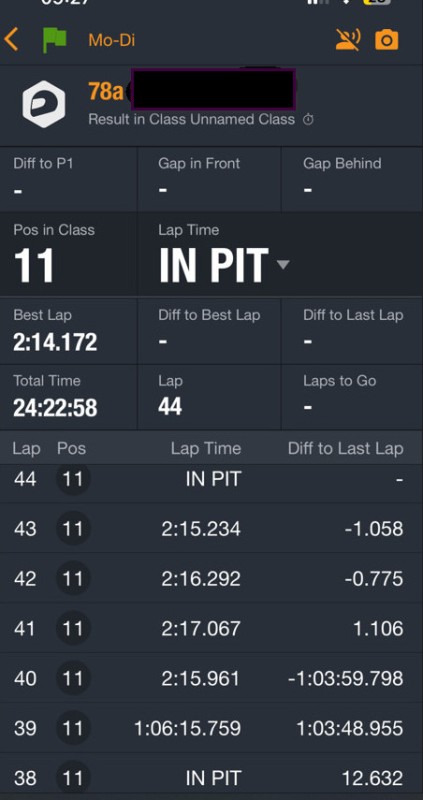Viewport: 423px width, 800px height.
Task: Tap the Best Lap 2:14.172 value
Action: click(55, 342)
